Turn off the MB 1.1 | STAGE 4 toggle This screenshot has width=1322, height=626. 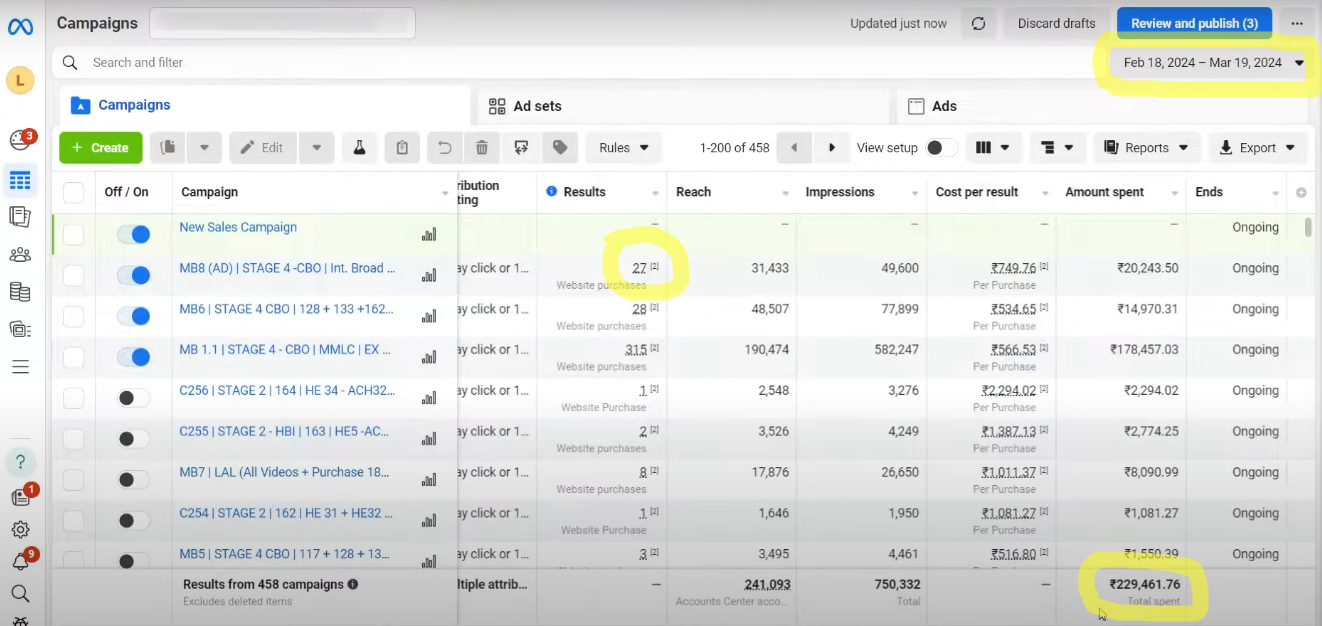[133, 357]
